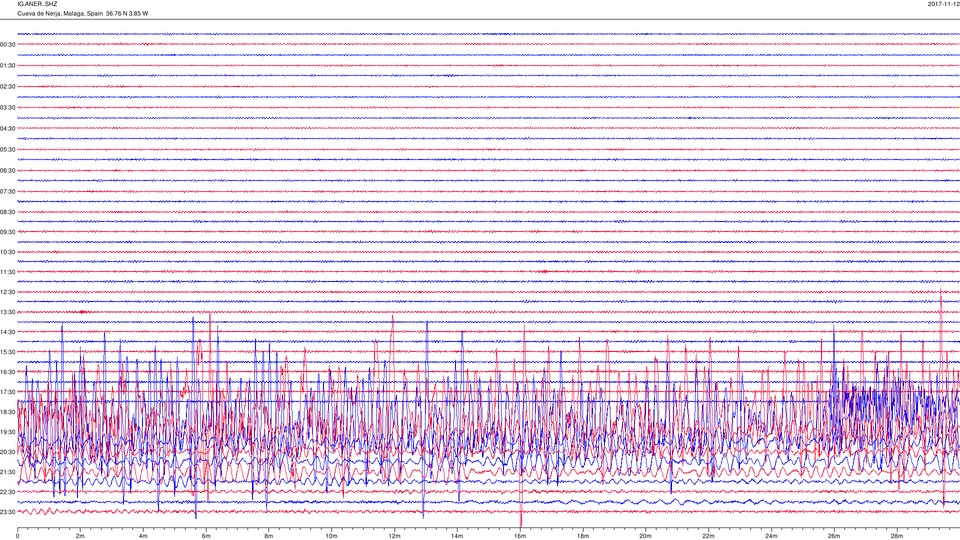Select the 00:30 time label

point(8,45)
